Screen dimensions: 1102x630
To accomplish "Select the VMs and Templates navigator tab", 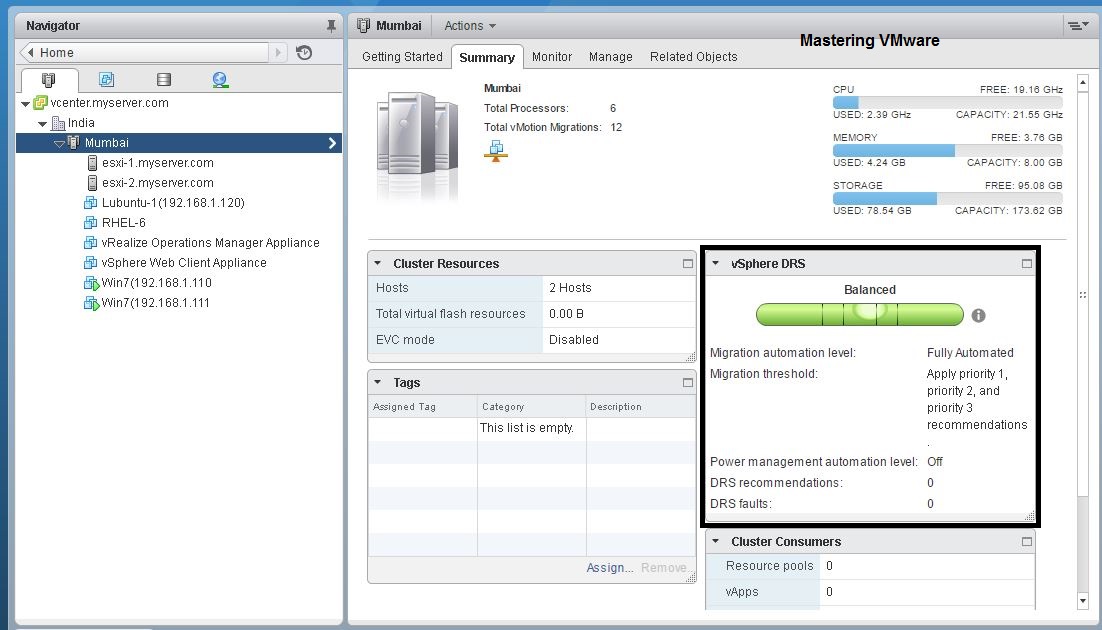I will (x=106, y=79).
